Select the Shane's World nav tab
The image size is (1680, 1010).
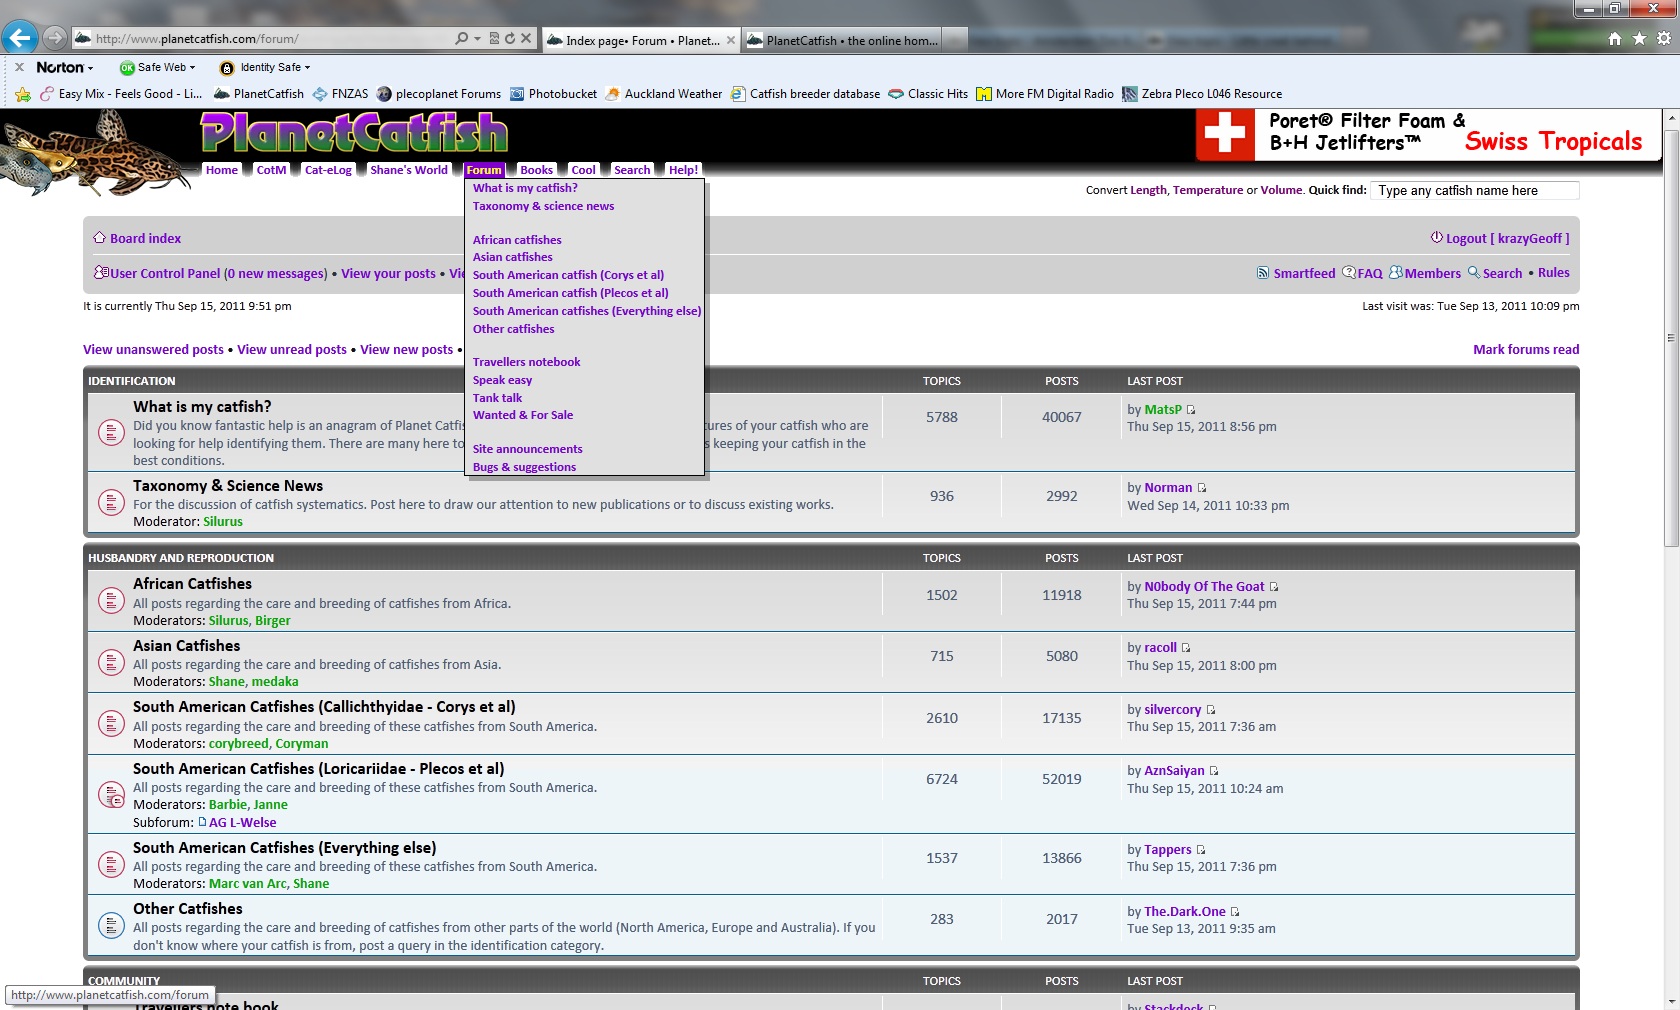pyautogui.click(x=409, y=170)
